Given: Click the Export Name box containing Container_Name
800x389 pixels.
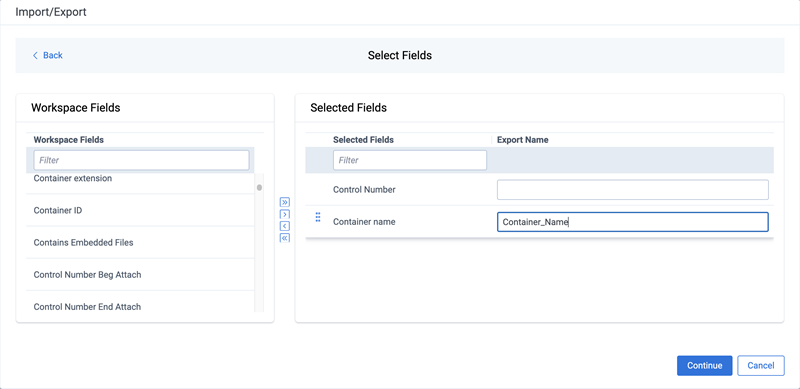Looking at the screenshot, I should (x=633, y=222).
